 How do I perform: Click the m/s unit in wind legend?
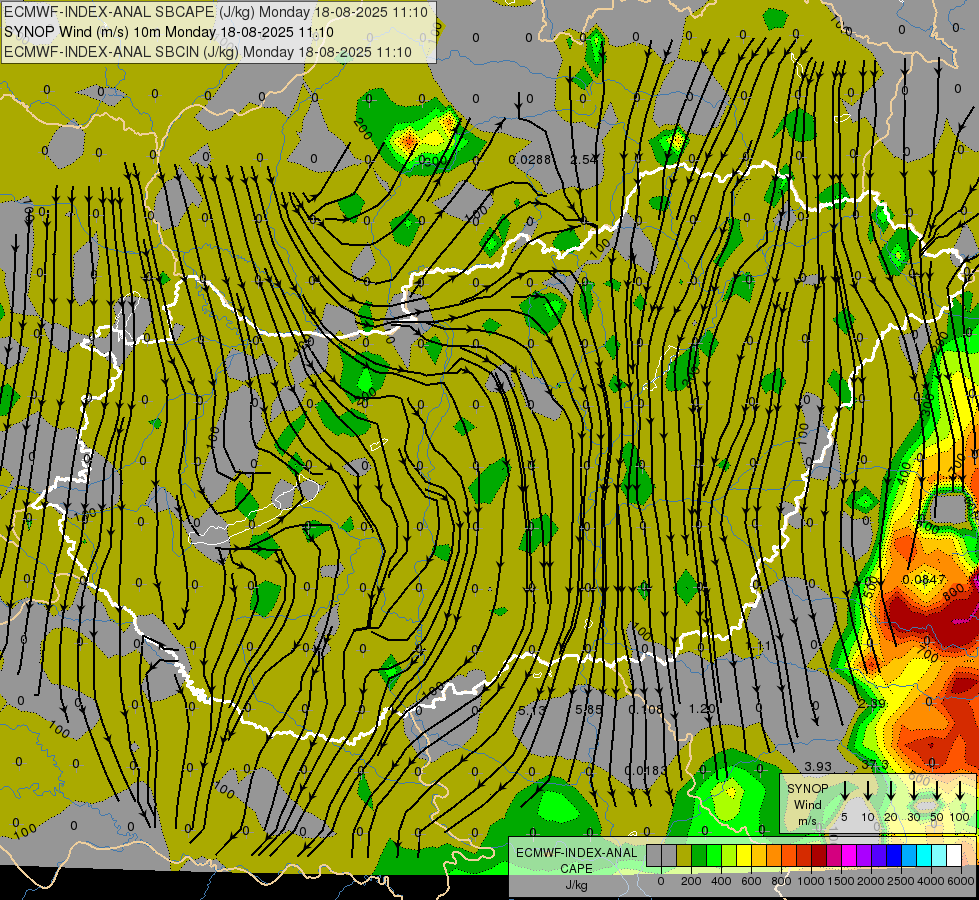[x=807, y=821]
